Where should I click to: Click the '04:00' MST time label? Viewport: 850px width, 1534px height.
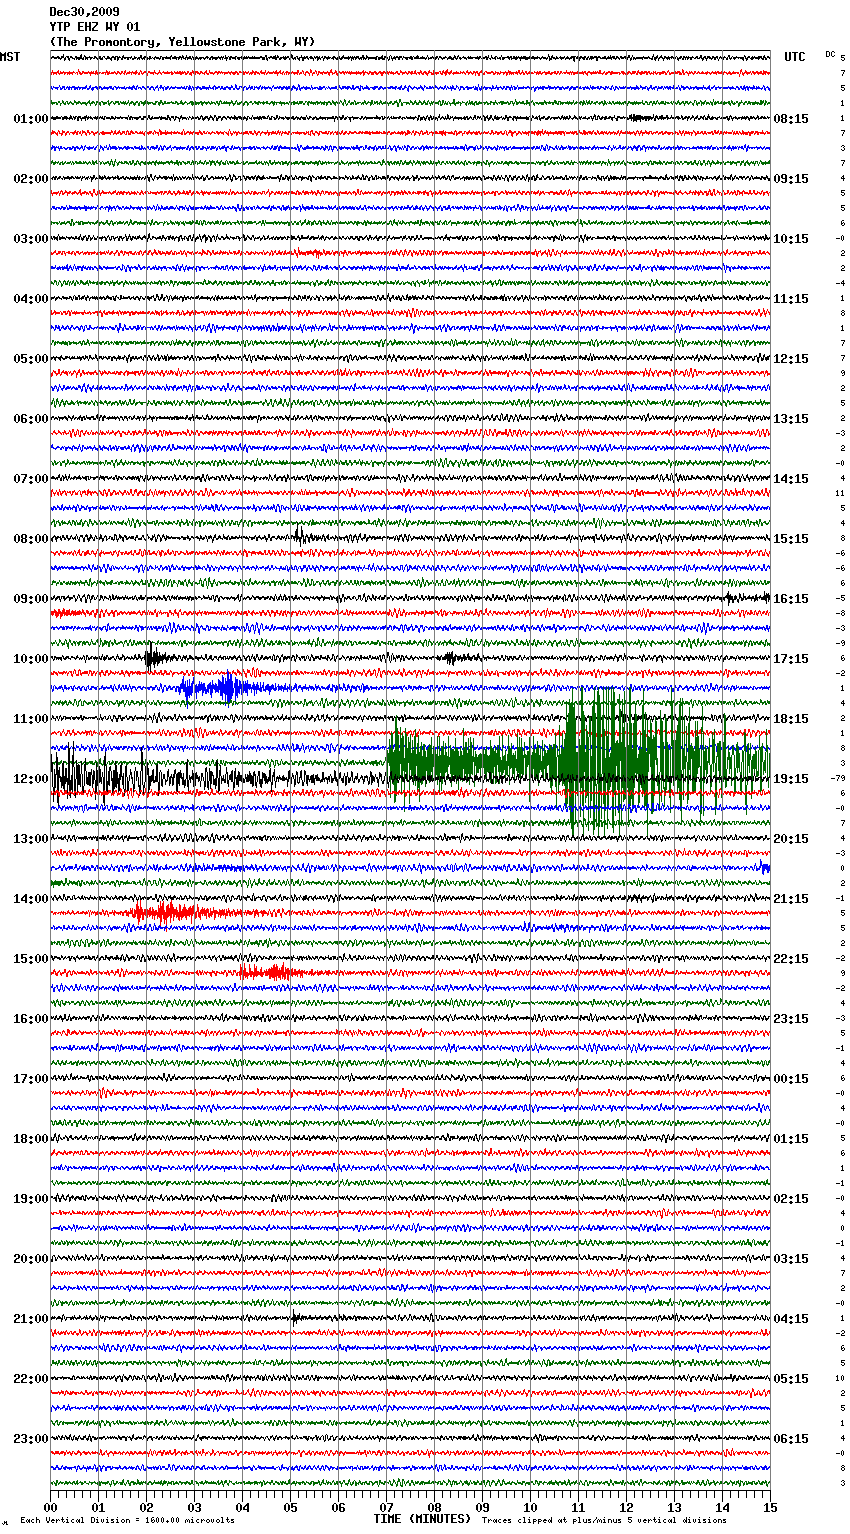point(31,299)
